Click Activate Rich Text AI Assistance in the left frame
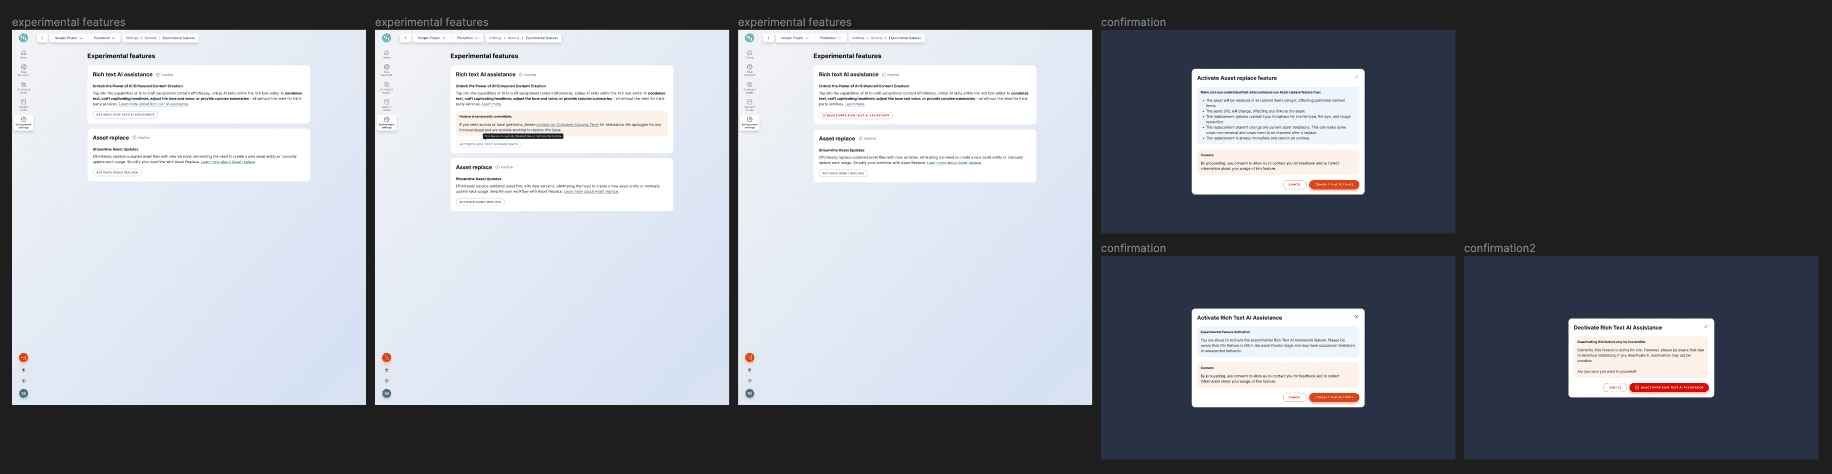The height and width of the screenshot is (474, 1832). click(x=125, y=115)
